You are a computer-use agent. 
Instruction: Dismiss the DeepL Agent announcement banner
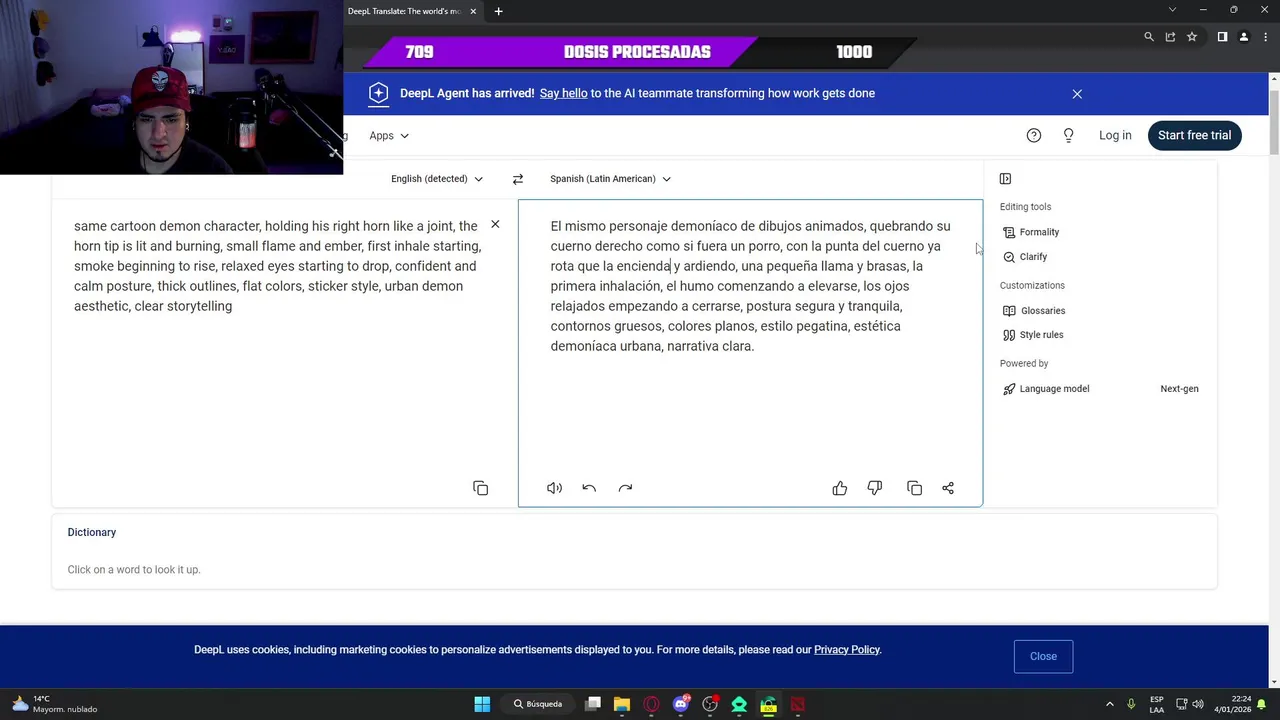pyautogui.click(x=1077, y=94)
